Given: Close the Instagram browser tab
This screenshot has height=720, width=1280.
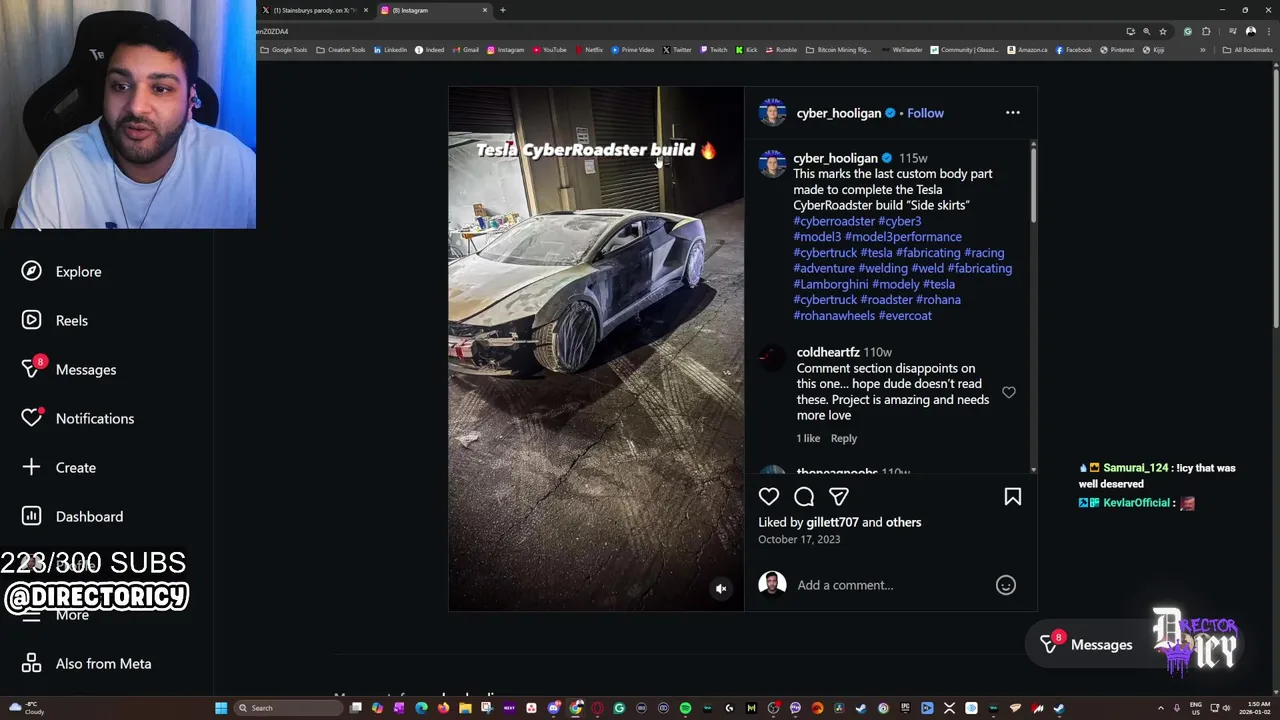Looking at the screenshot, I should (485, 10).
